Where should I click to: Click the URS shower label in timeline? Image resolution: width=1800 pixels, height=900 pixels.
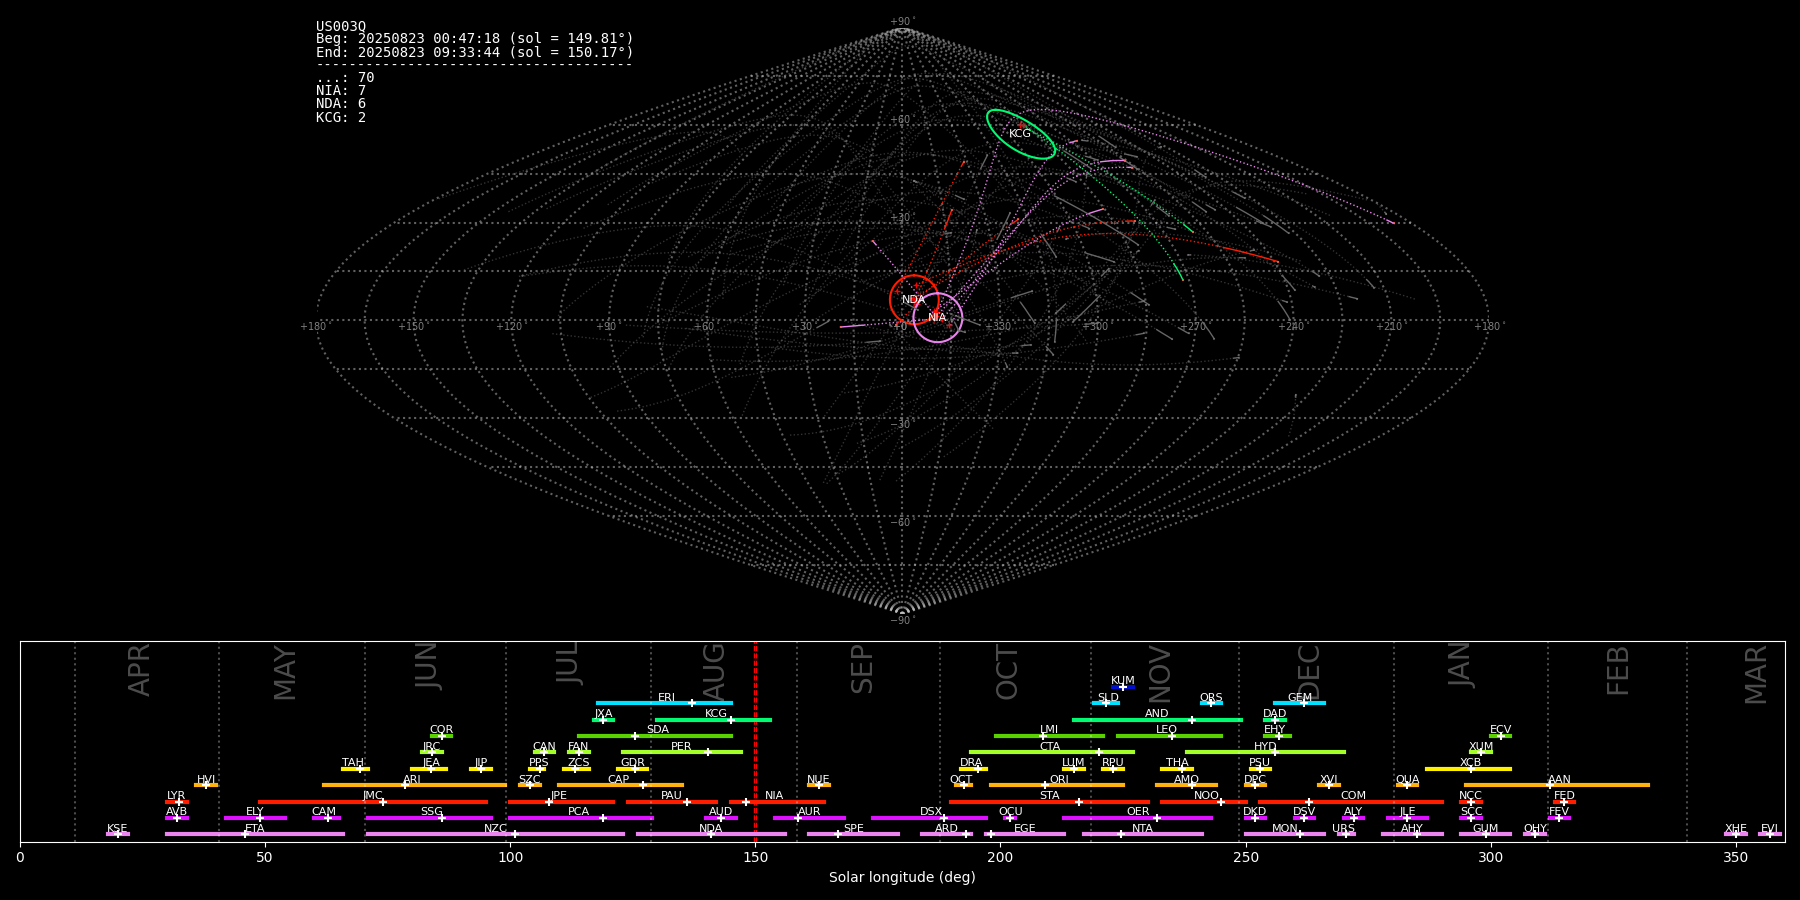(x=1343, y=829)
